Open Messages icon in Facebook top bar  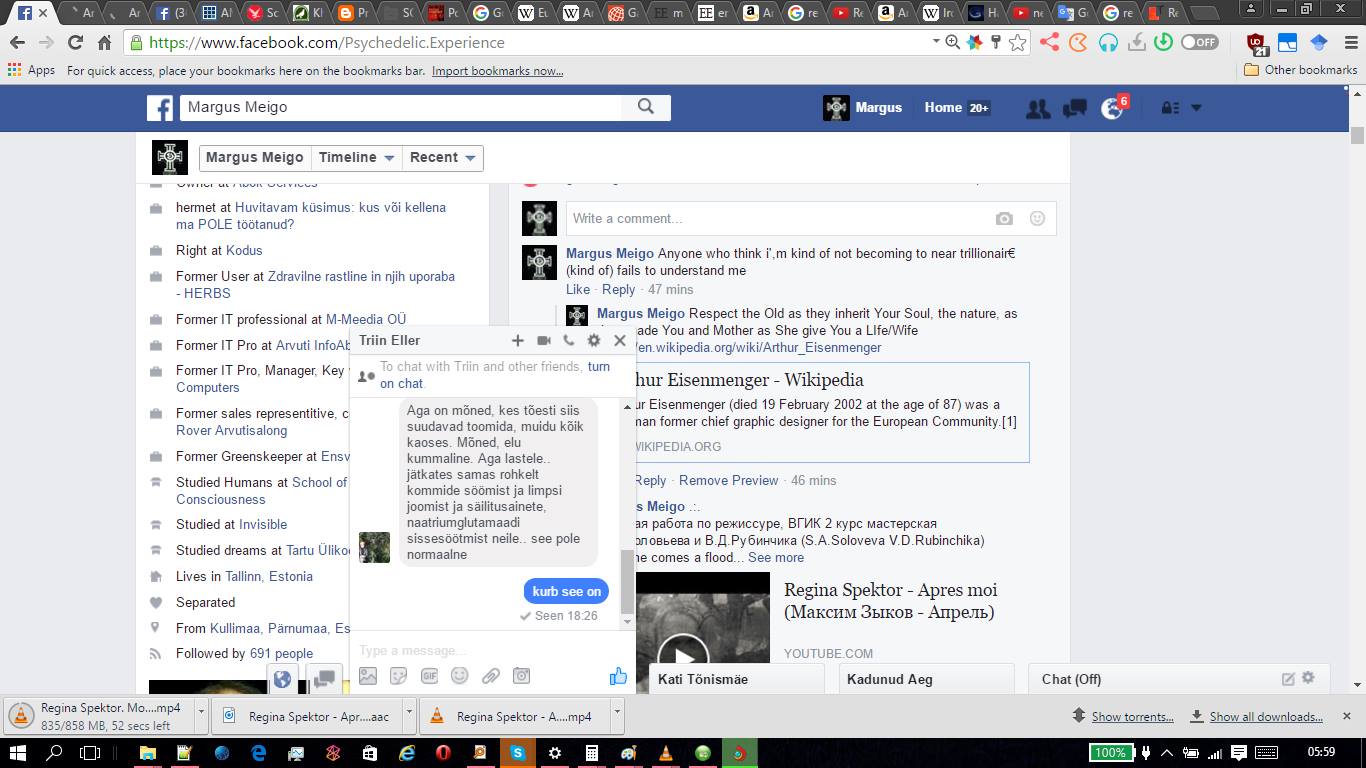click(1075, 108)
